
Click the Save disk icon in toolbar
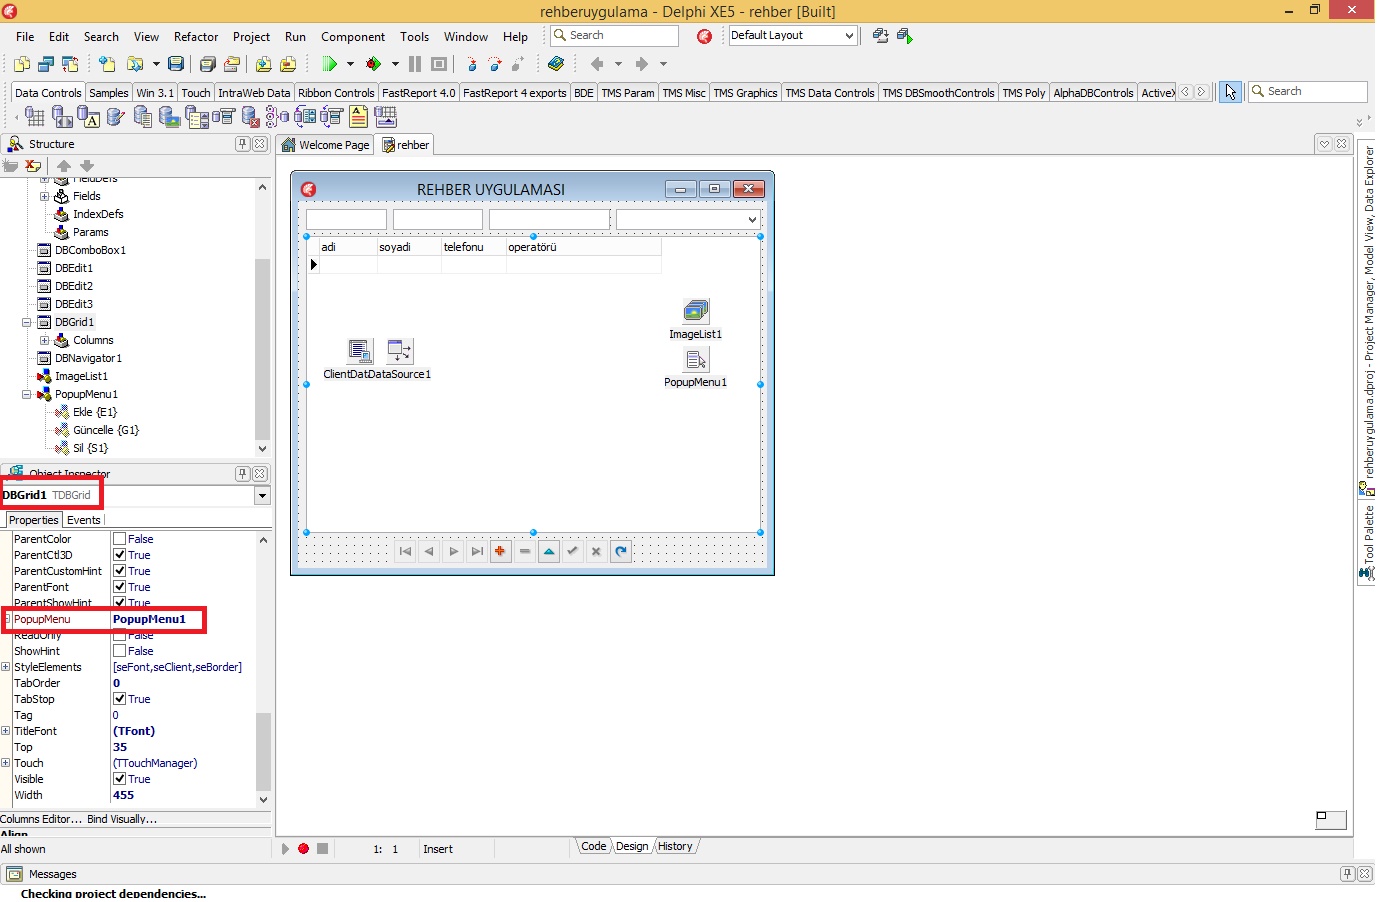click(x=176, y=64)
